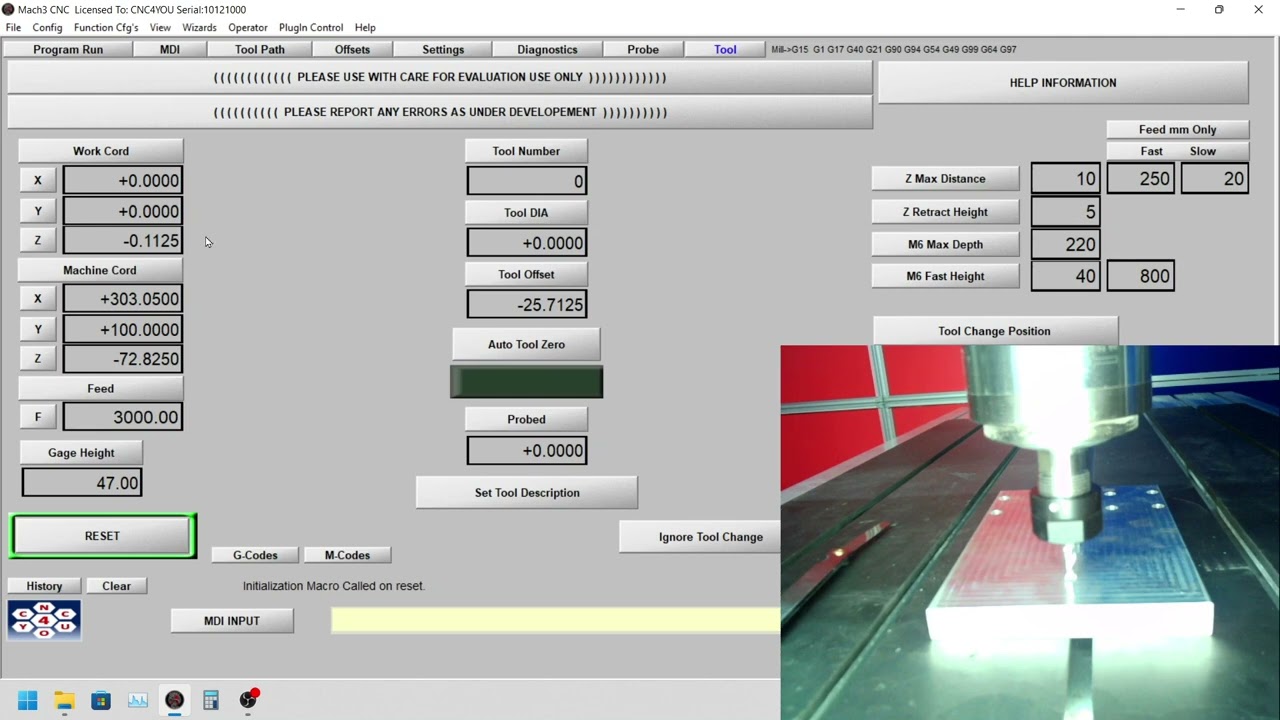Viewport: 1280px width, 720px height.
Task: Open the recording app taskbar icon
Action: [249, 699]
